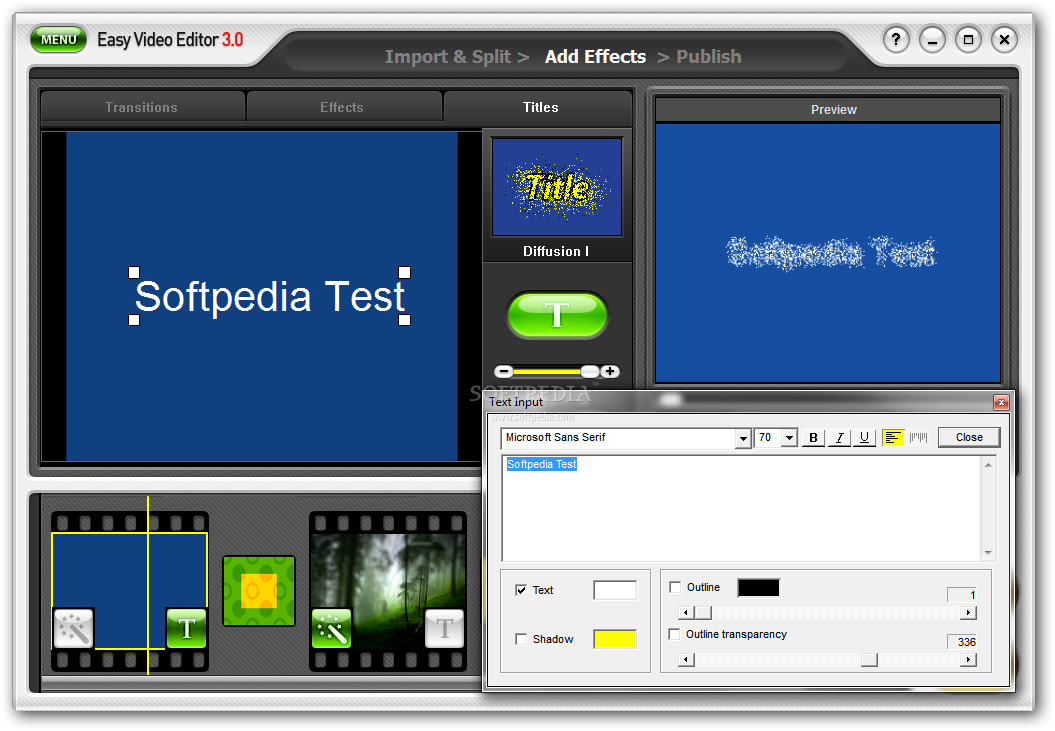
Task: Select the left text alignment icon
Action: click(x=892, y=438)
